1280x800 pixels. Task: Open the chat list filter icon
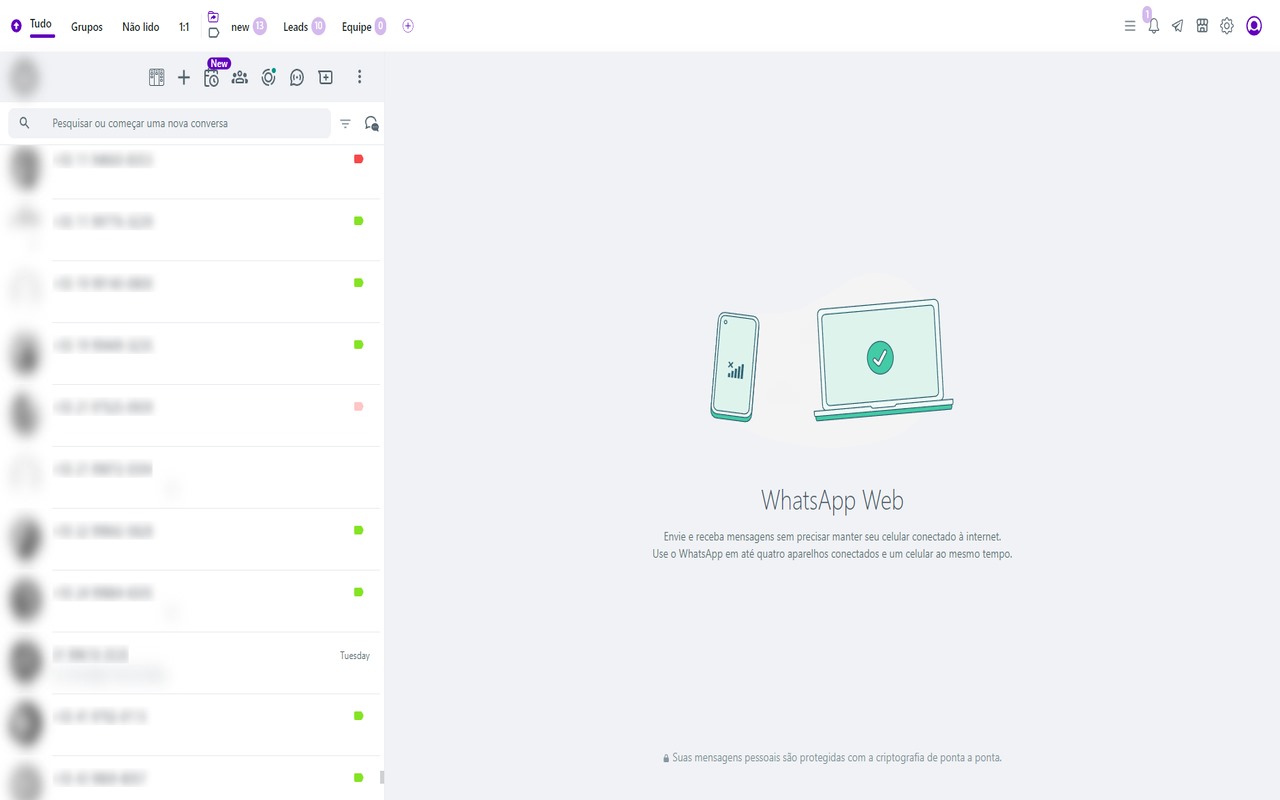[345, 124]
